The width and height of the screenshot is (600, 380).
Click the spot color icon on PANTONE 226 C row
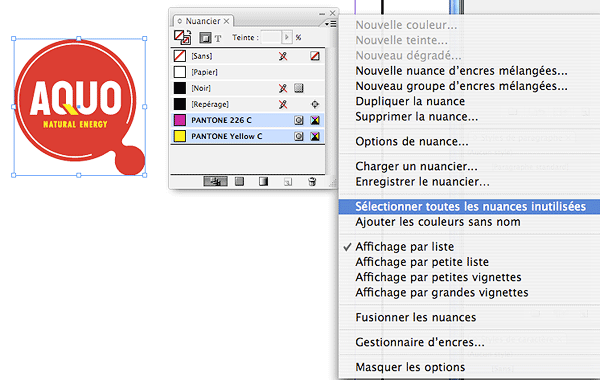pos(298,121)
